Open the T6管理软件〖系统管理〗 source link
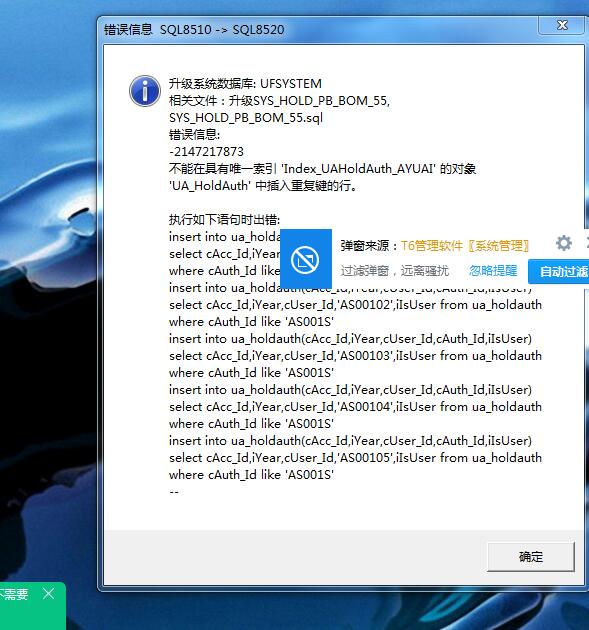This screenshot has width=589, height=630. tap(465, 245)
